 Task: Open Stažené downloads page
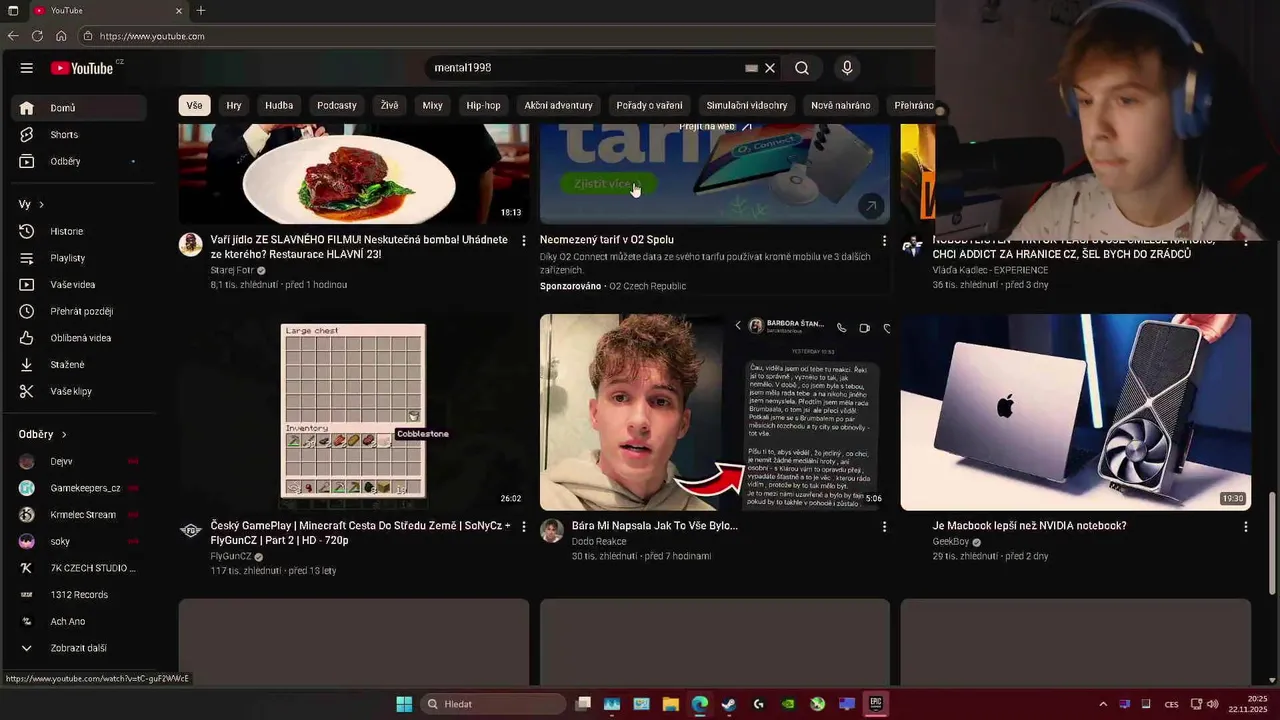pos(80,365)
